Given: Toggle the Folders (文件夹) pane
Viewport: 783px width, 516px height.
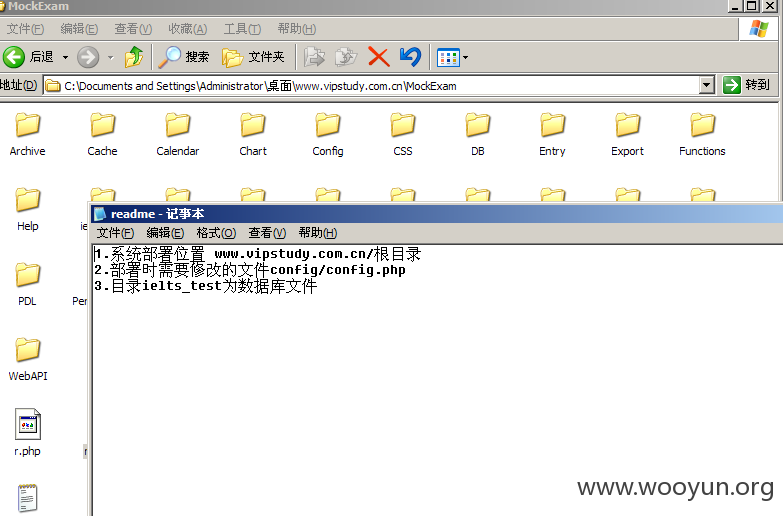Looking at the screenshot, I should (253, 57).
